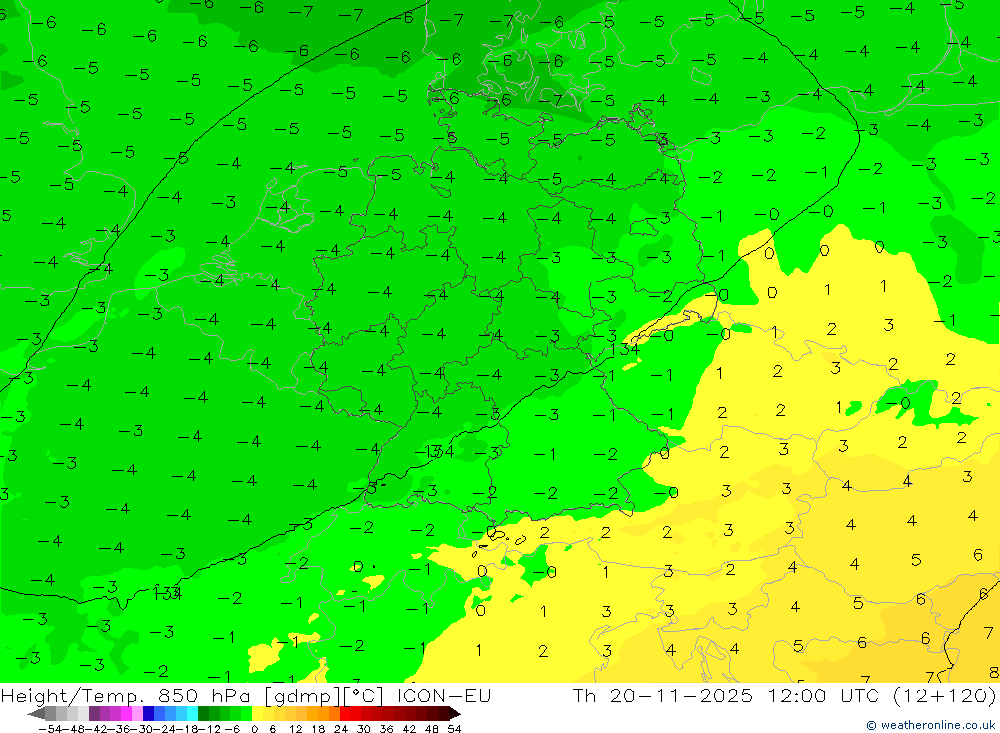
Task: Pick the dark green legend swatch at -12
Action: [x=203, y=714]
